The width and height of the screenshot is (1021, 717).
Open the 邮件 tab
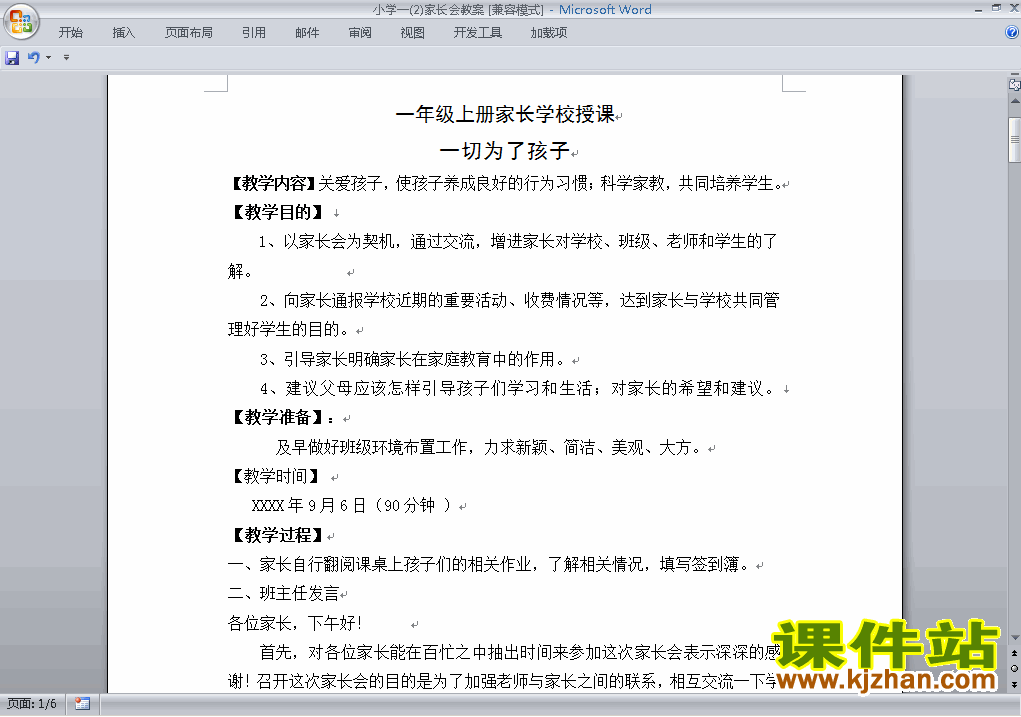(x=307, y=33)
